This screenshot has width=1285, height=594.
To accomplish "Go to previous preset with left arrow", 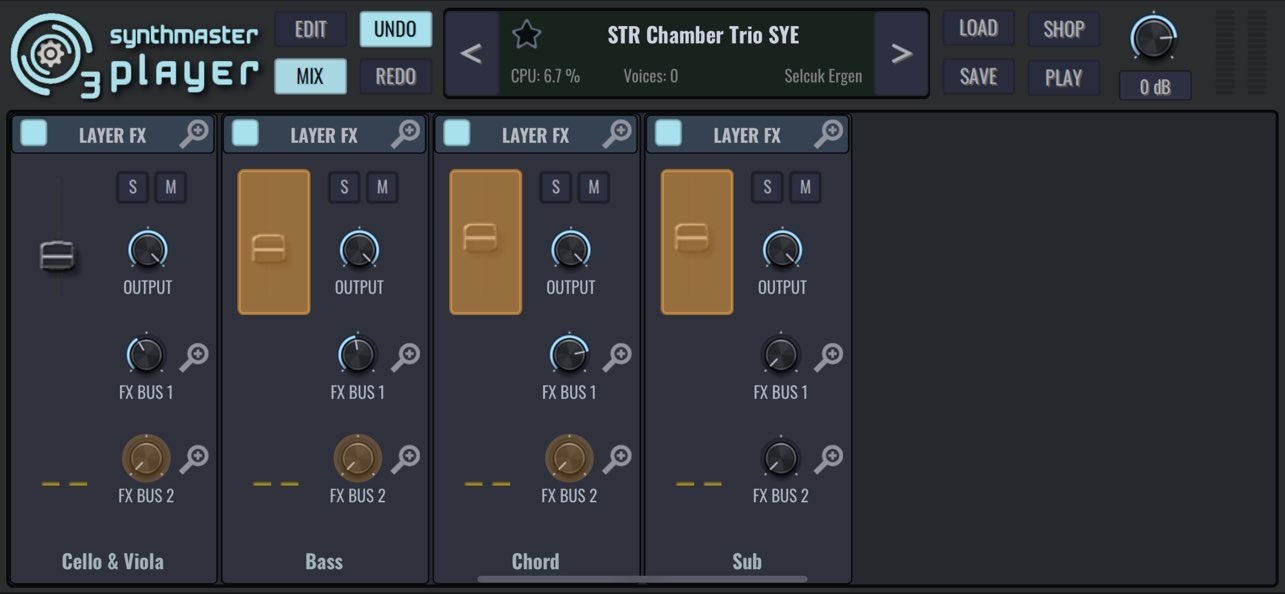I will [x=471, y=53].
